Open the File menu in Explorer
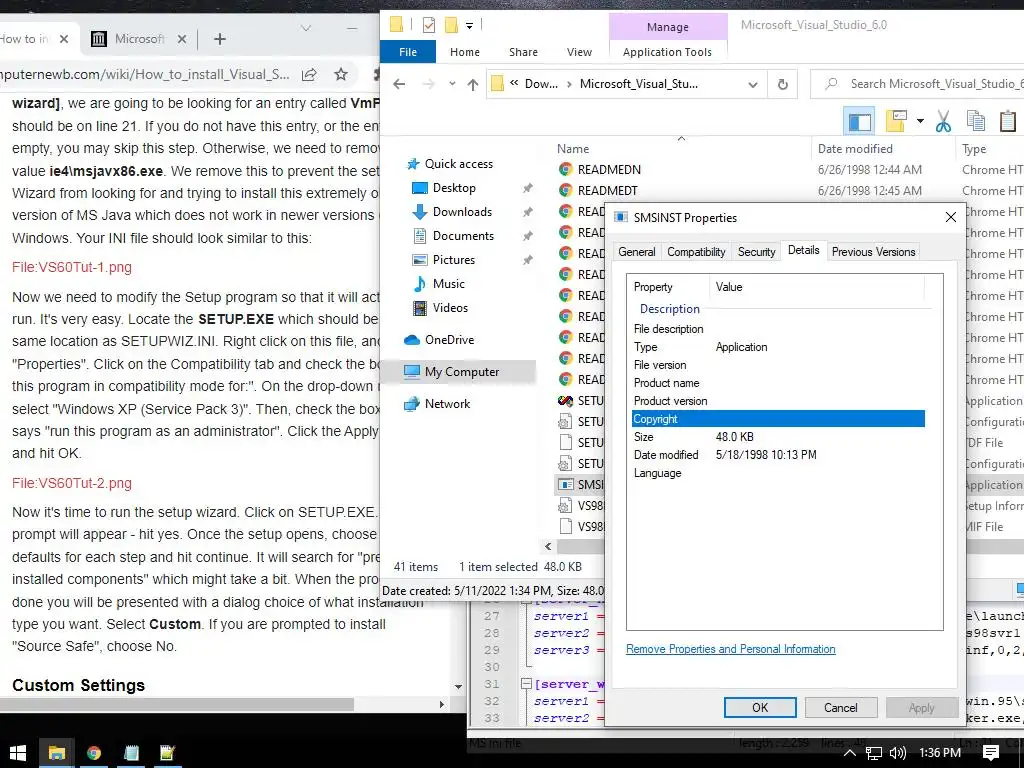Viewport: 1024px width, 768px height. tap(408, 52)
